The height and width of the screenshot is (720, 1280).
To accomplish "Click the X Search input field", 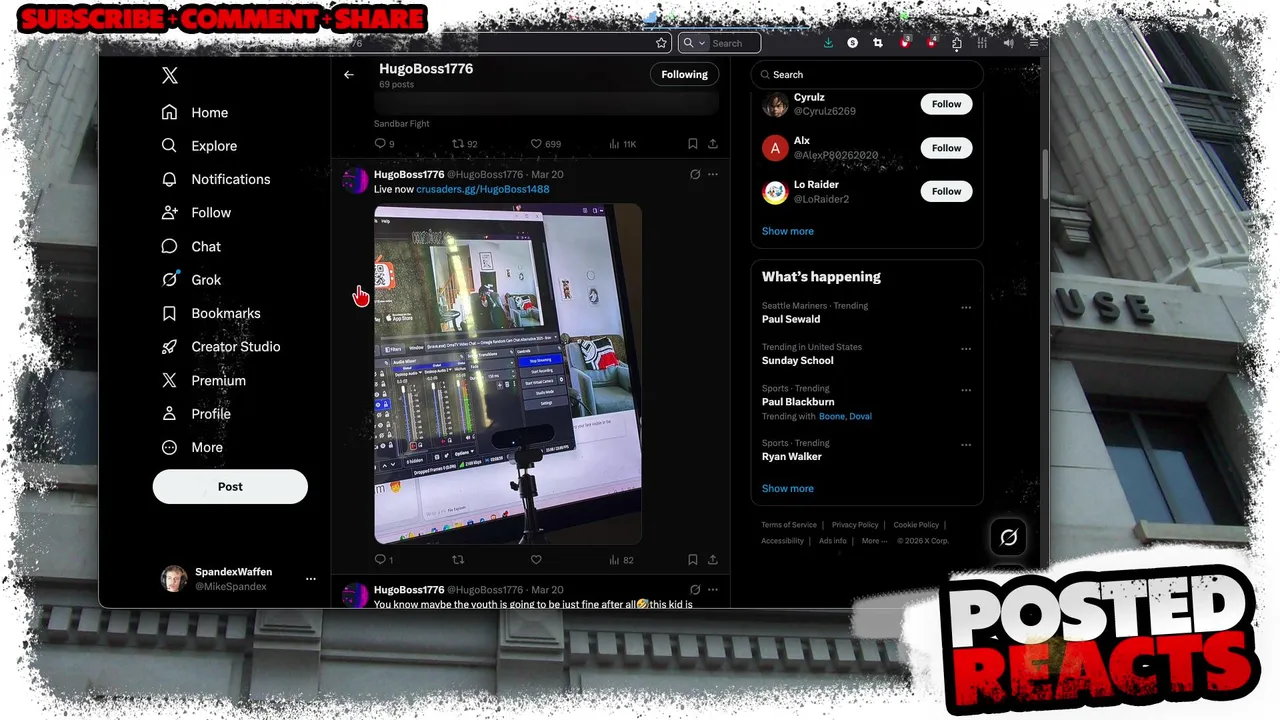I will point(867,75).
